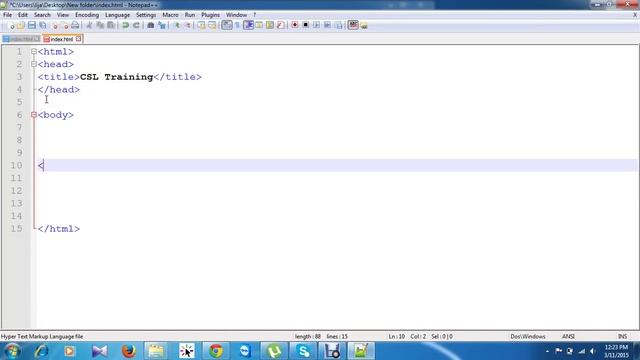Click the taskbar clock showing 12:23 PM
This screenshot has width=640, height=360.
point(616,351)
